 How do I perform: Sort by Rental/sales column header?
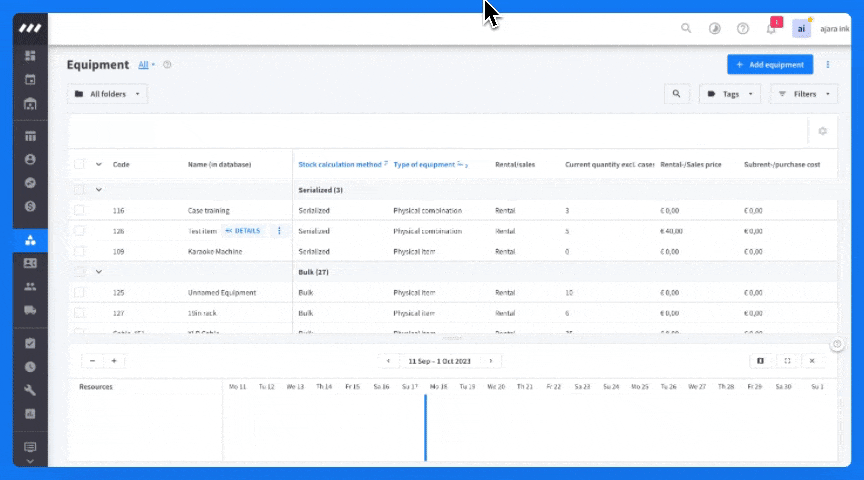515,164
